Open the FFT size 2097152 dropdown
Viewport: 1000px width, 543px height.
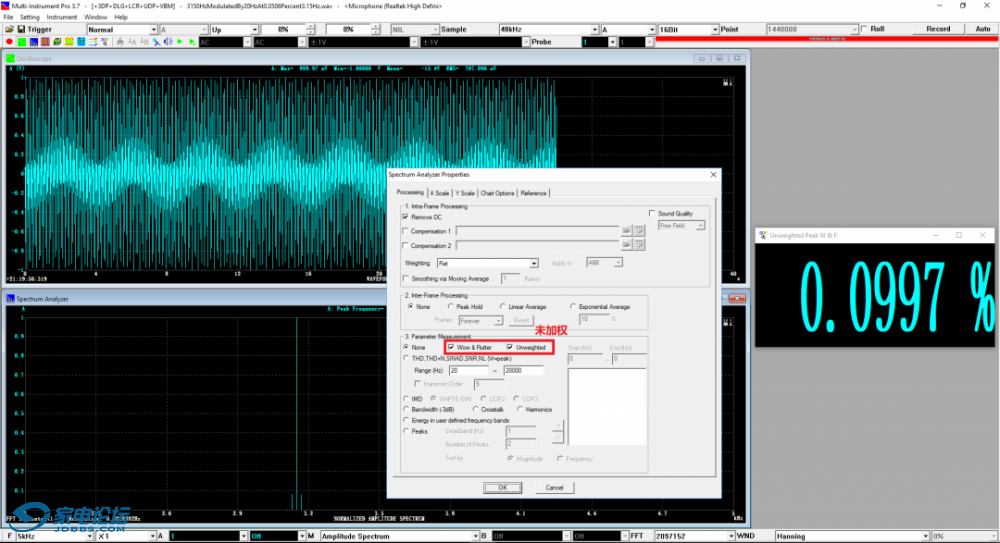coord(731,536)
